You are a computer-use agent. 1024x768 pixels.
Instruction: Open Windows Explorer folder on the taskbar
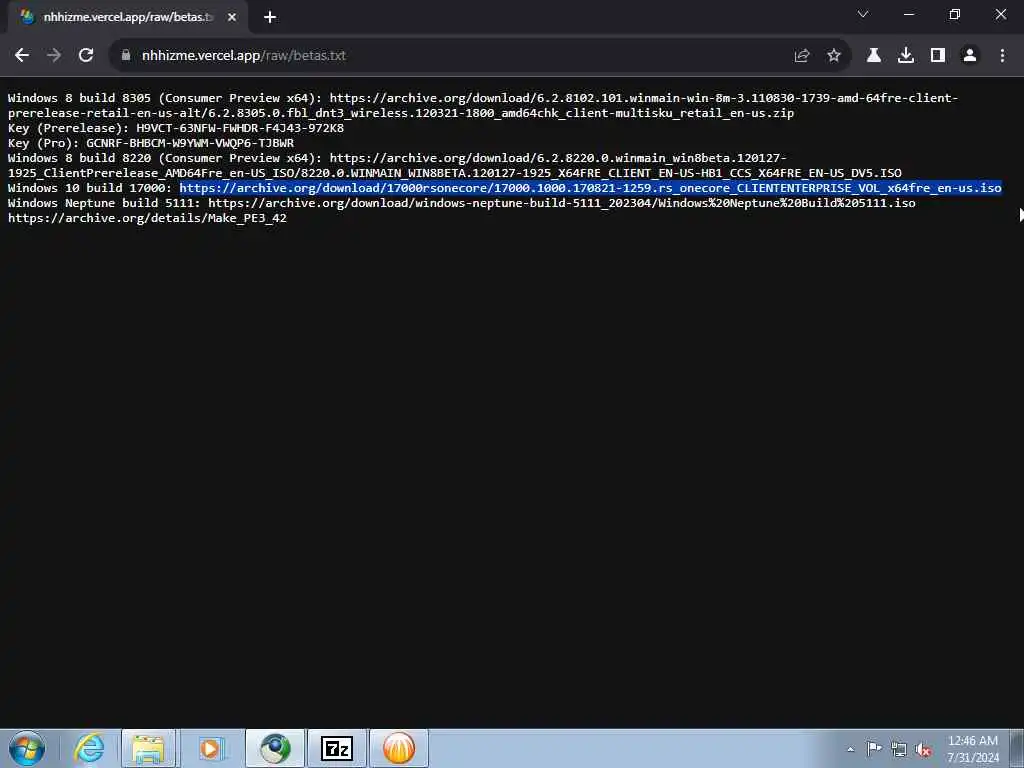pos(148,748)
